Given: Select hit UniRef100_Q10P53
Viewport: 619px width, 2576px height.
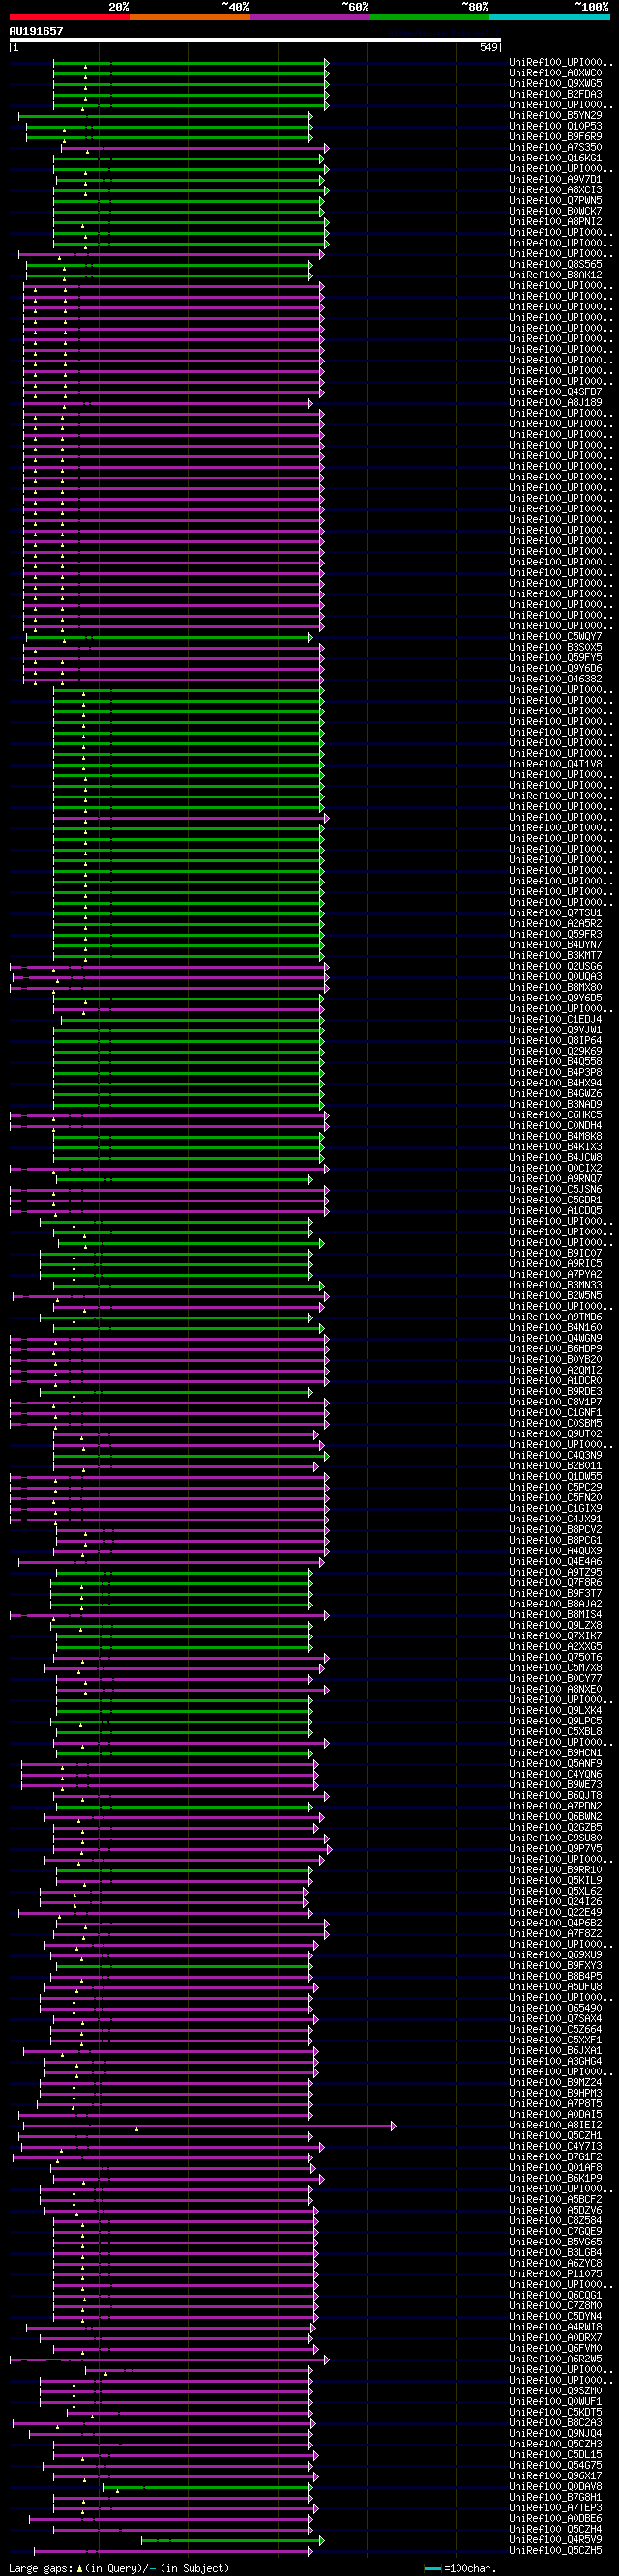Looking at the screenshot, I should point(555,126).
